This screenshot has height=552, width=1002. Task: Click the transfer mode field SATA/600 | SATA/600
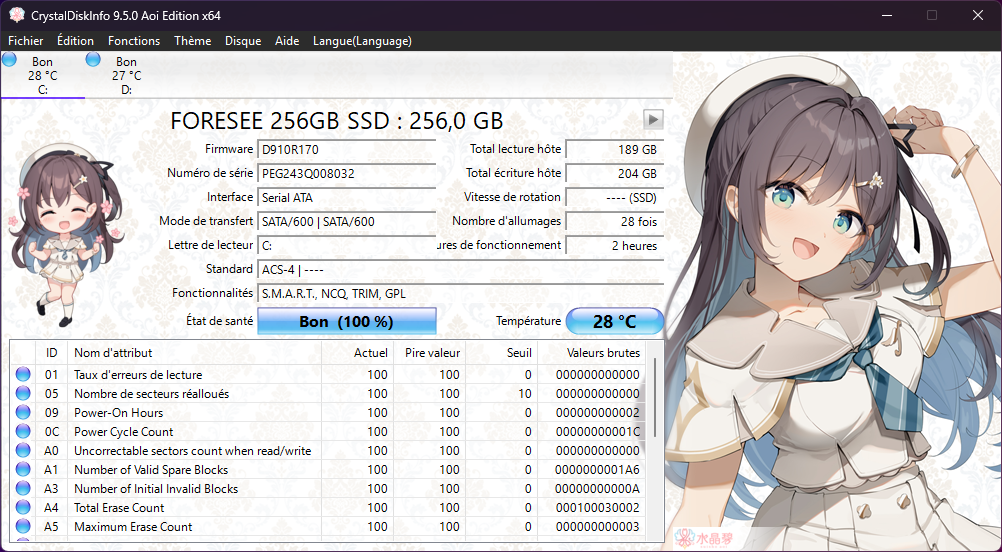click(x=346, y=222)
